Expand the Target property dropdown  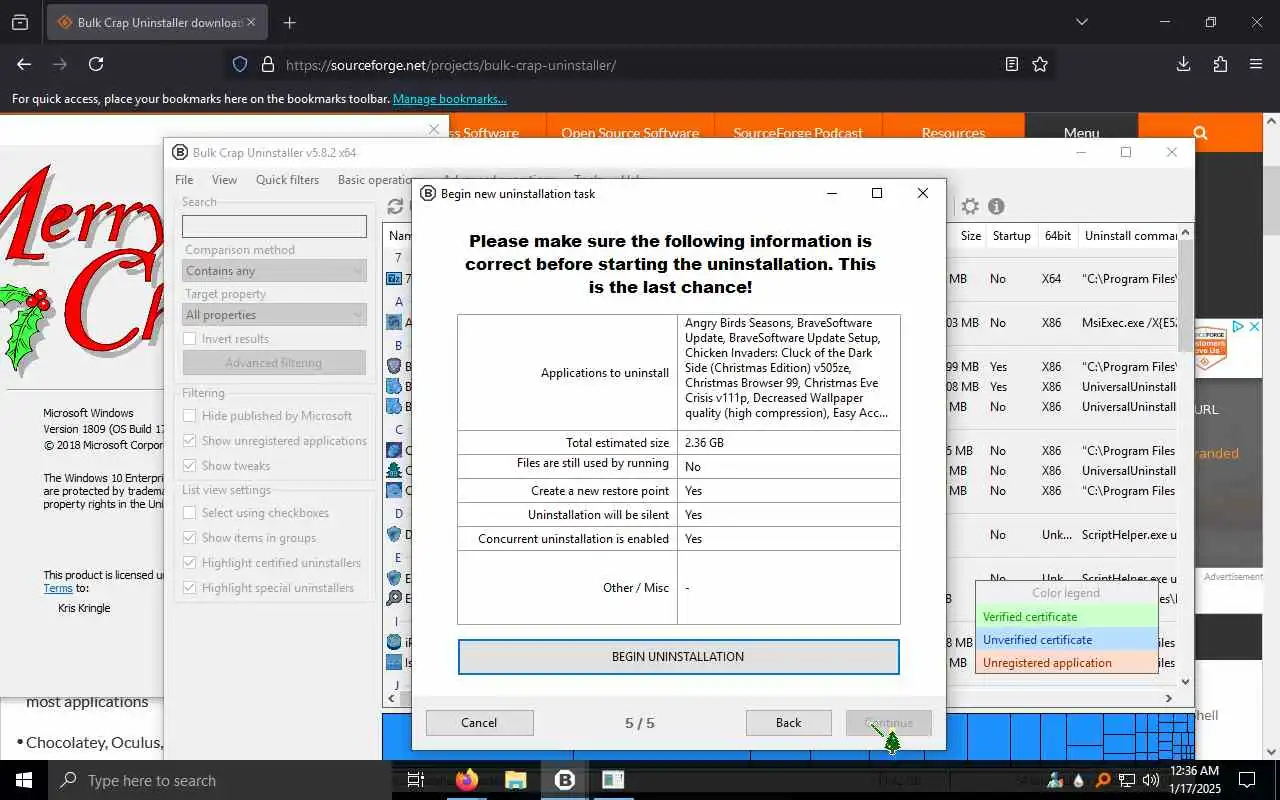coord(274,315)
